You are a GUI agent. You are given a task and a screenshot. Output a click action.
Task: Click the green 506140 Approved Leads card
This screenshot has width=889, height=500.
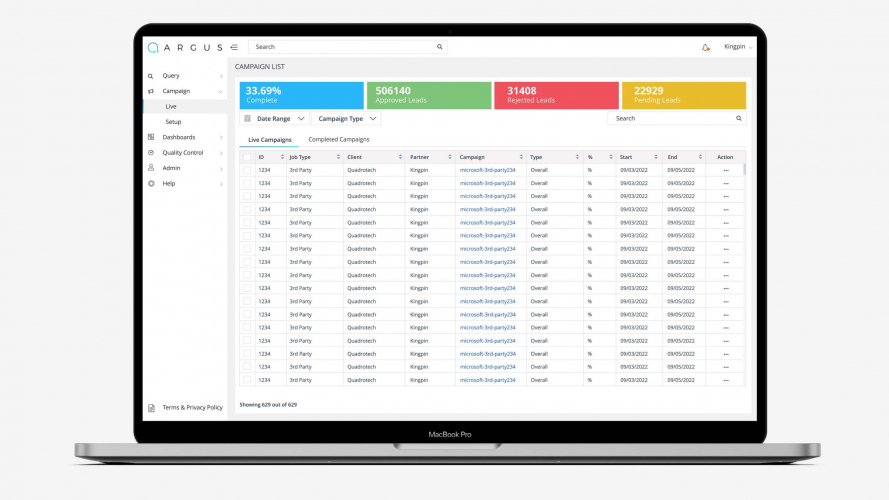429,95
